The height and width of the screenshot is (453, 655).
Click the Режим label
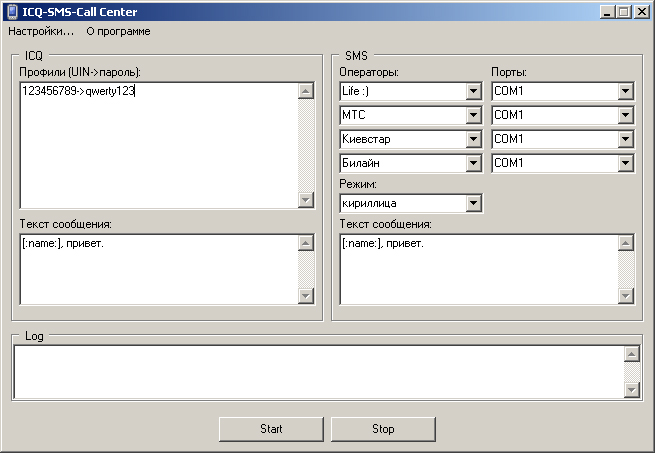click(x=358, y=184)
